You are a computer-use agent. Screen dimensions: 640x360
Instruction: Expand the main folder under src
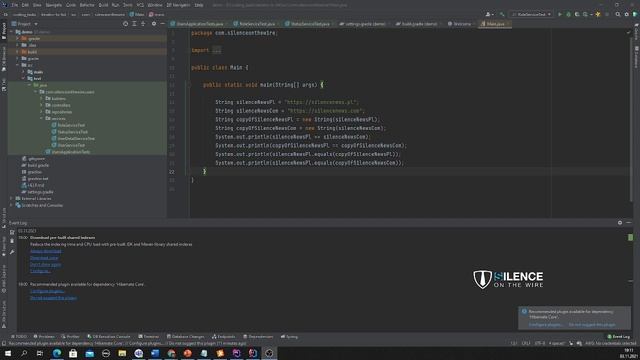[23, 72]
